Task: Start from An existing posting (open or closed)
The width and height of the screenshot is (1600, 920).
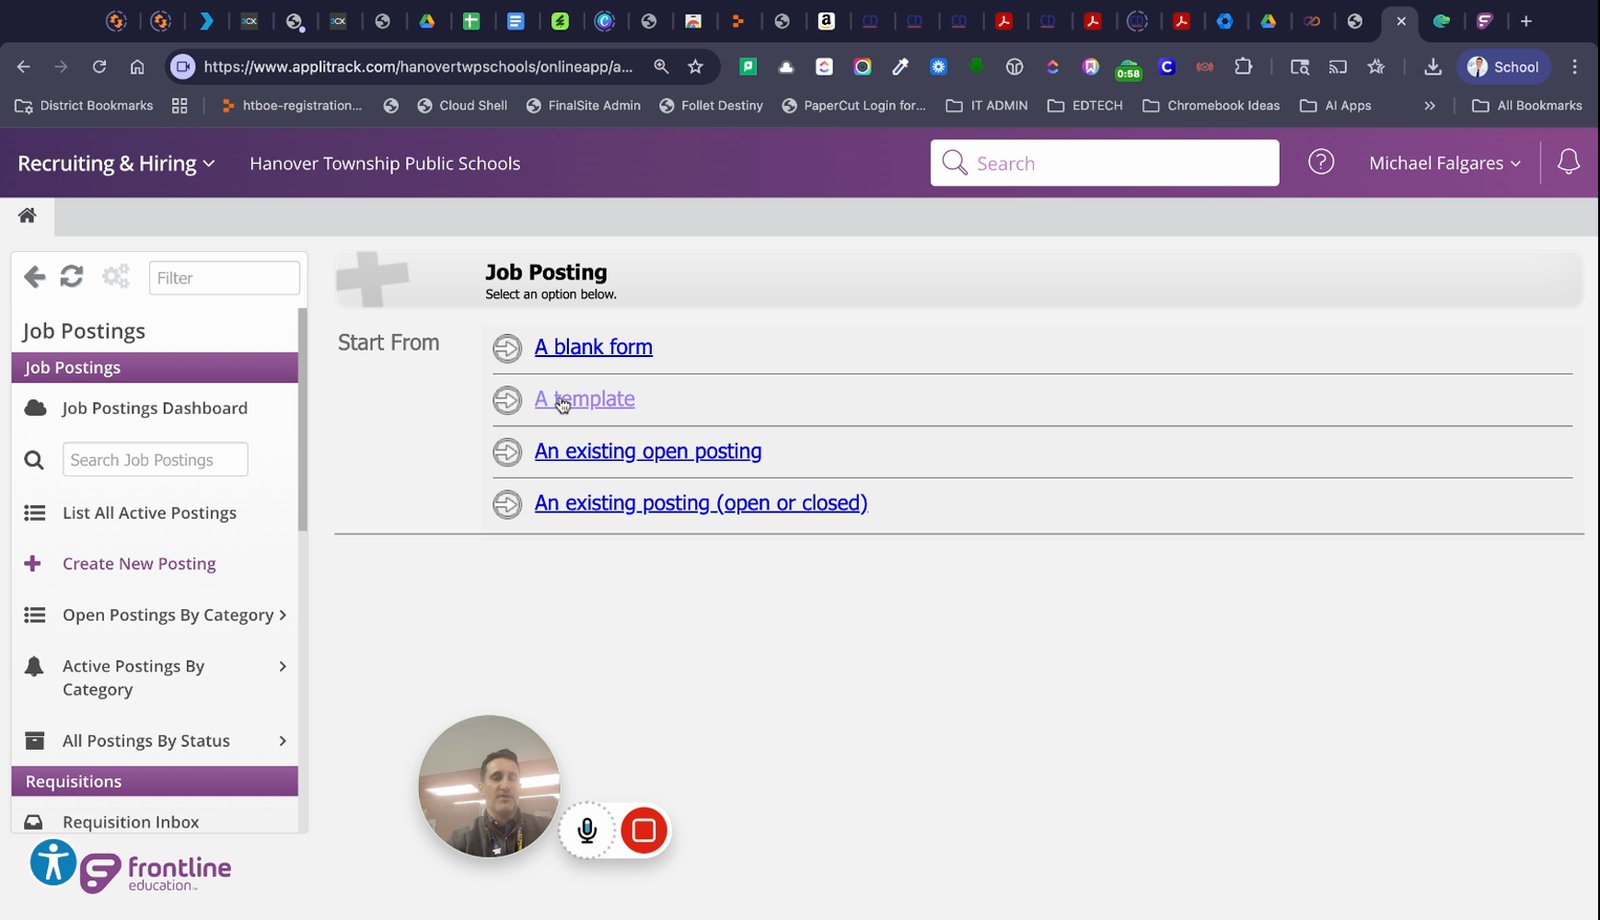Action: (x=701, y=503)
